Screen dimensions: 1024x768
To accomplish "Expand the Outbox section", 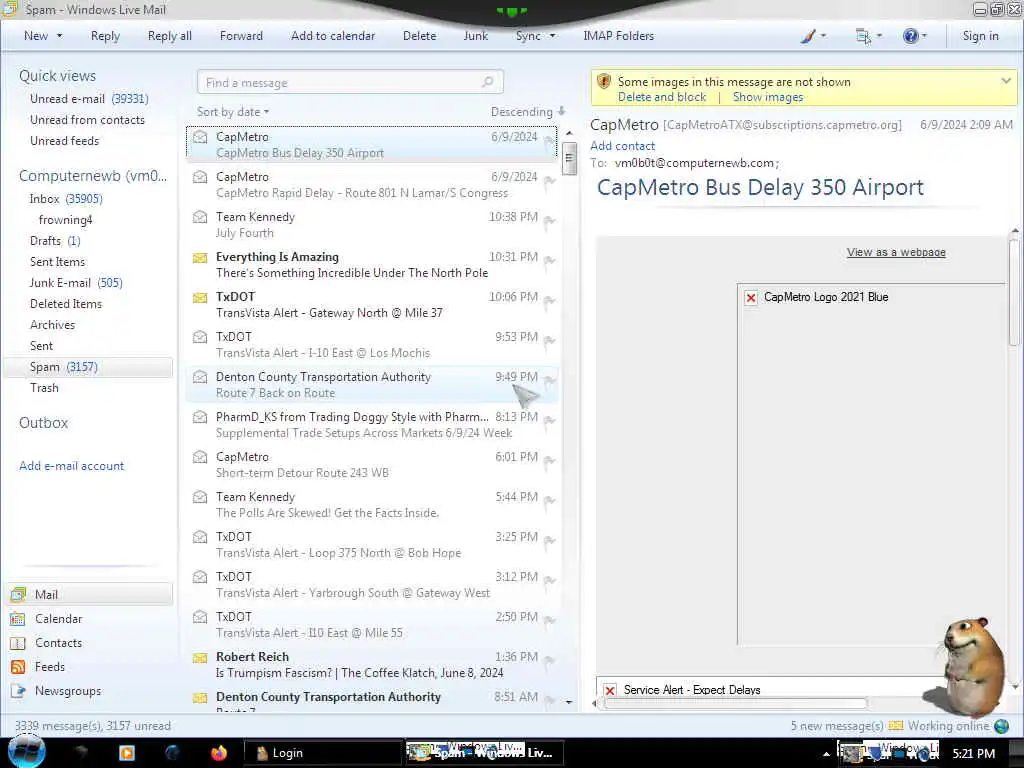I will coord(44,423).
